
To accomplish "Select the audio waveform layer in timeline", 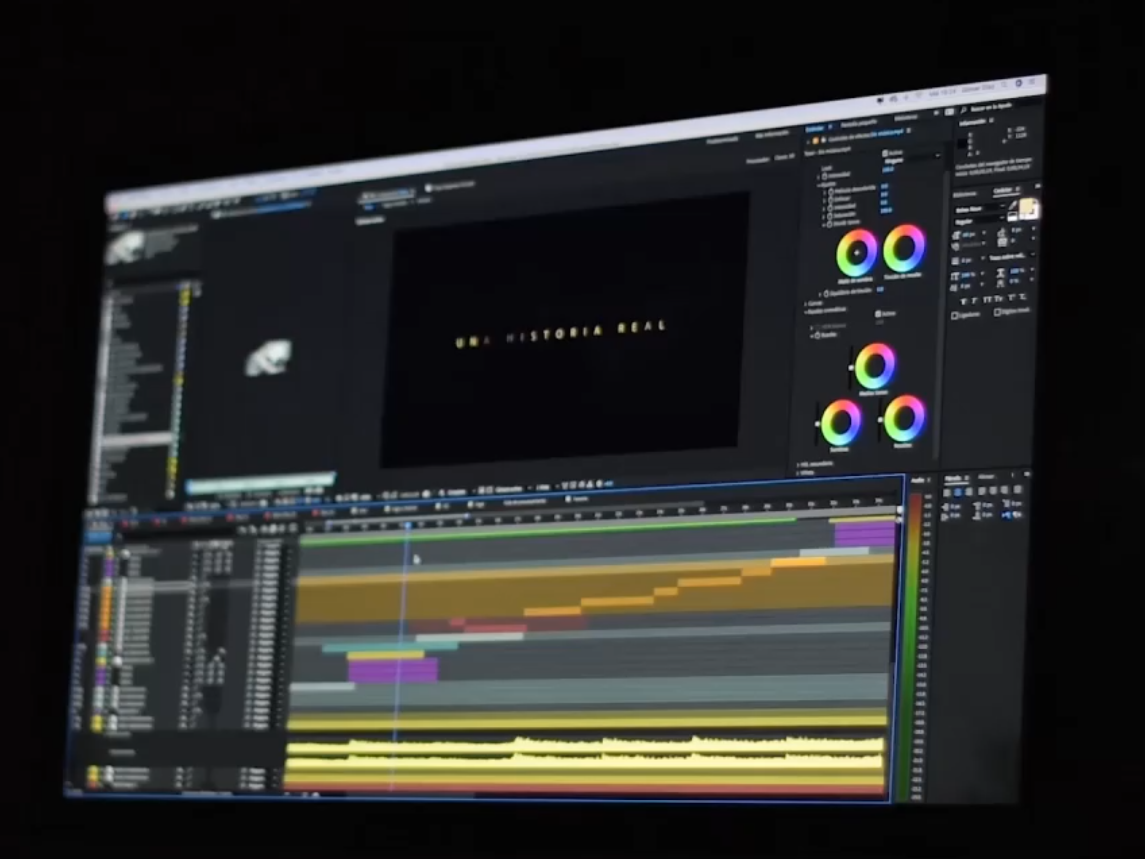I will pyautogui.click(x=584, y=756).
